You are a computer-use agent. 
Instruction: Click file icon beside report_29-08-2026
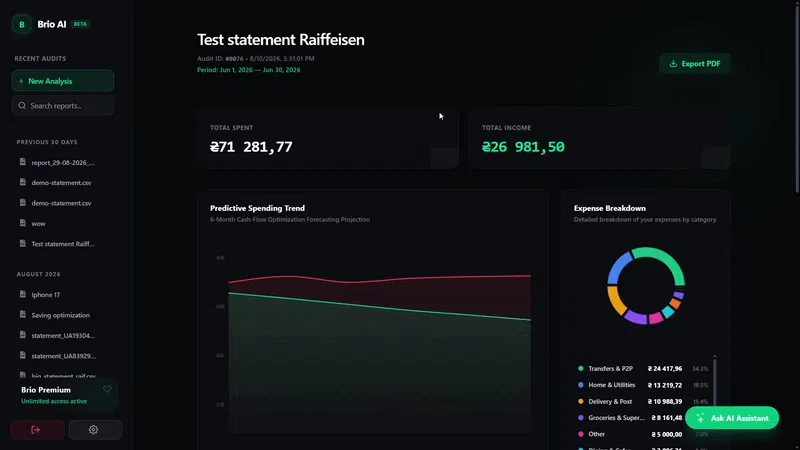tap(22, 162)
